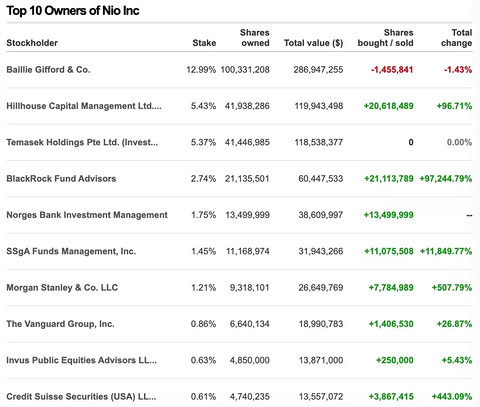Click total value 26,649,769
Image resolution: width=480 pixels, height=407 pixels.
pos(321,288)
